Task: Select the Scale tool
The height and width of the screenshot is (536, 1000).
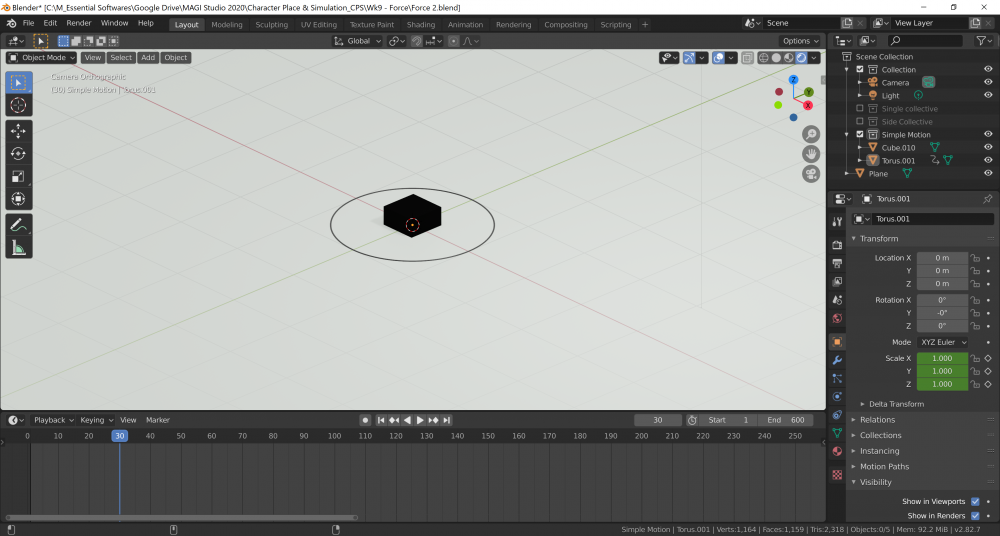Action: pos(18,176)
